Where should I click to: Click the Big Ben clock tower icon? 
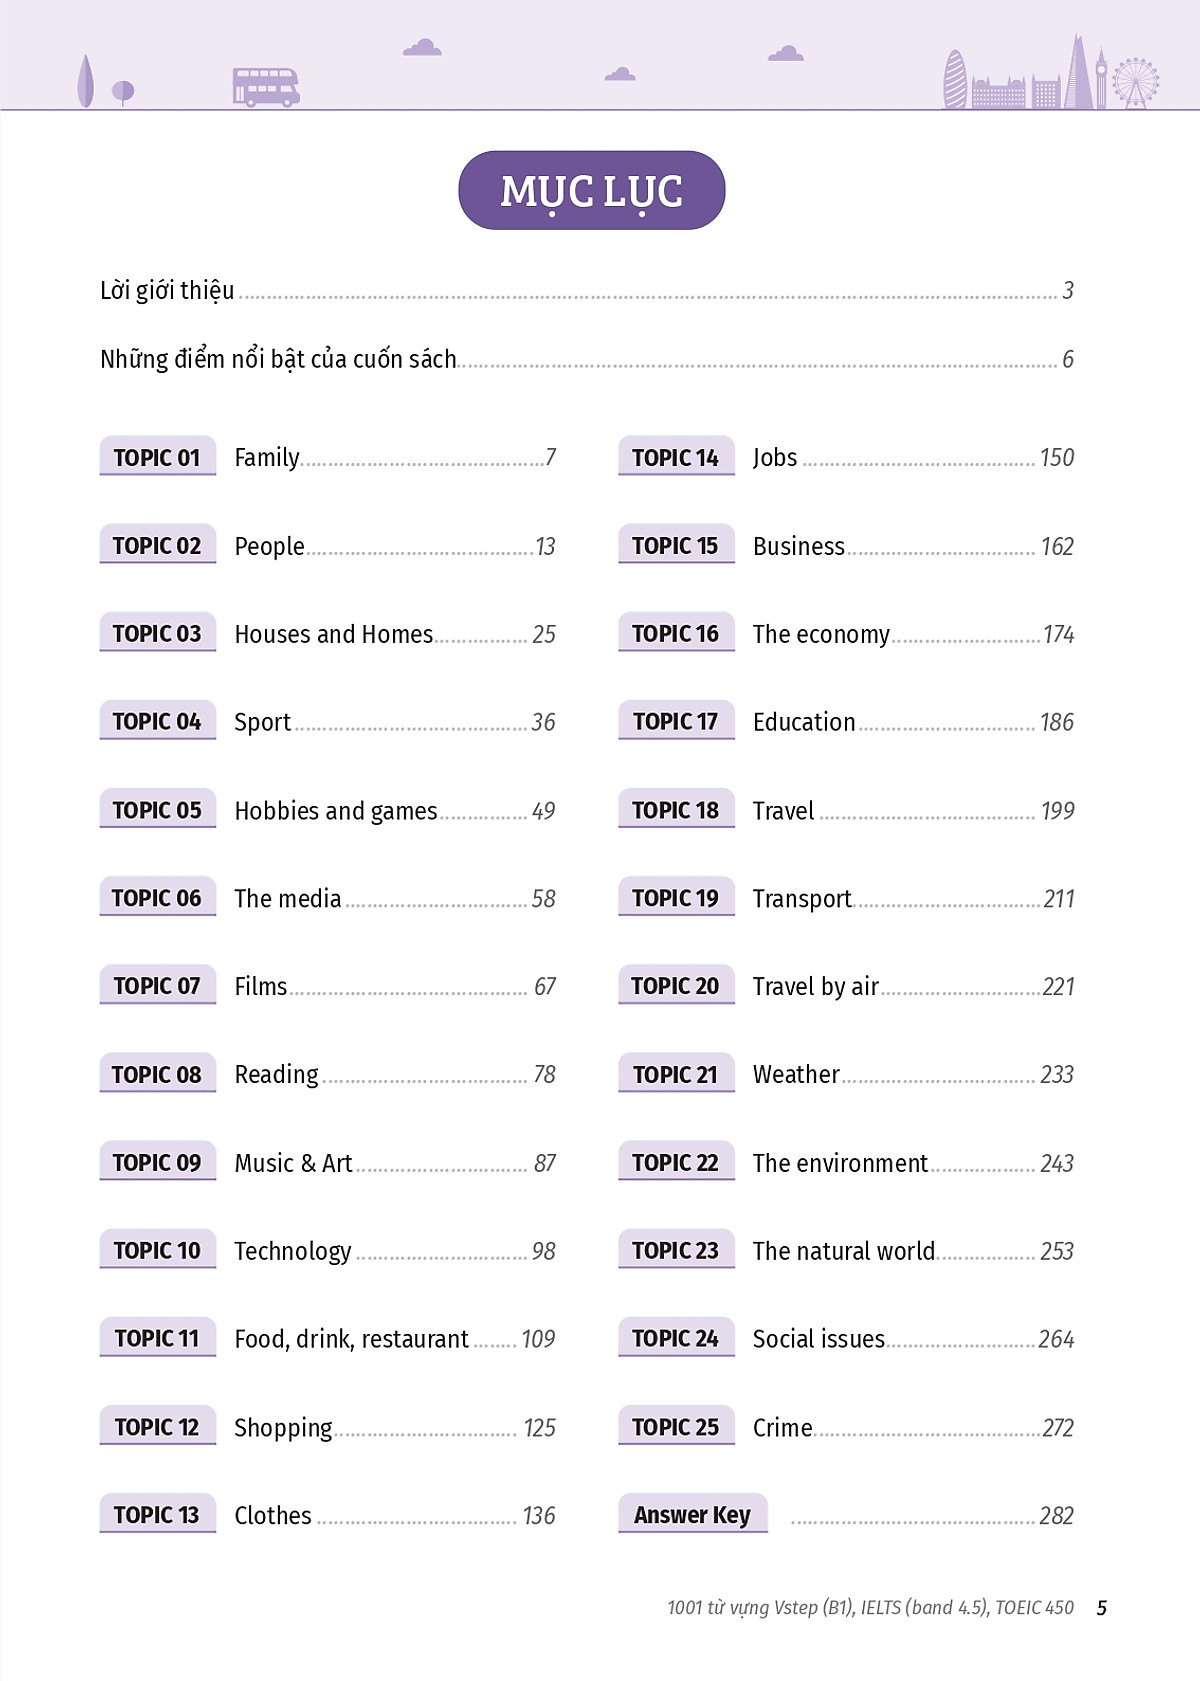[x=1101, y=78]
